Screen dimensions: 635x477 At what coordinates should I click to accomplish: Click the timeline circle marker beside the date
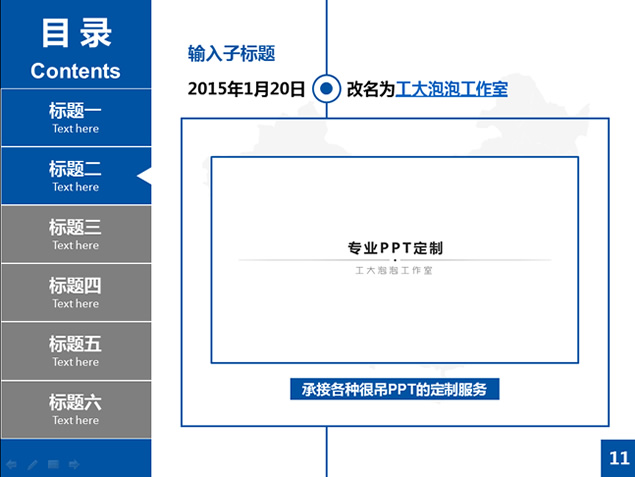coord(326,89)
